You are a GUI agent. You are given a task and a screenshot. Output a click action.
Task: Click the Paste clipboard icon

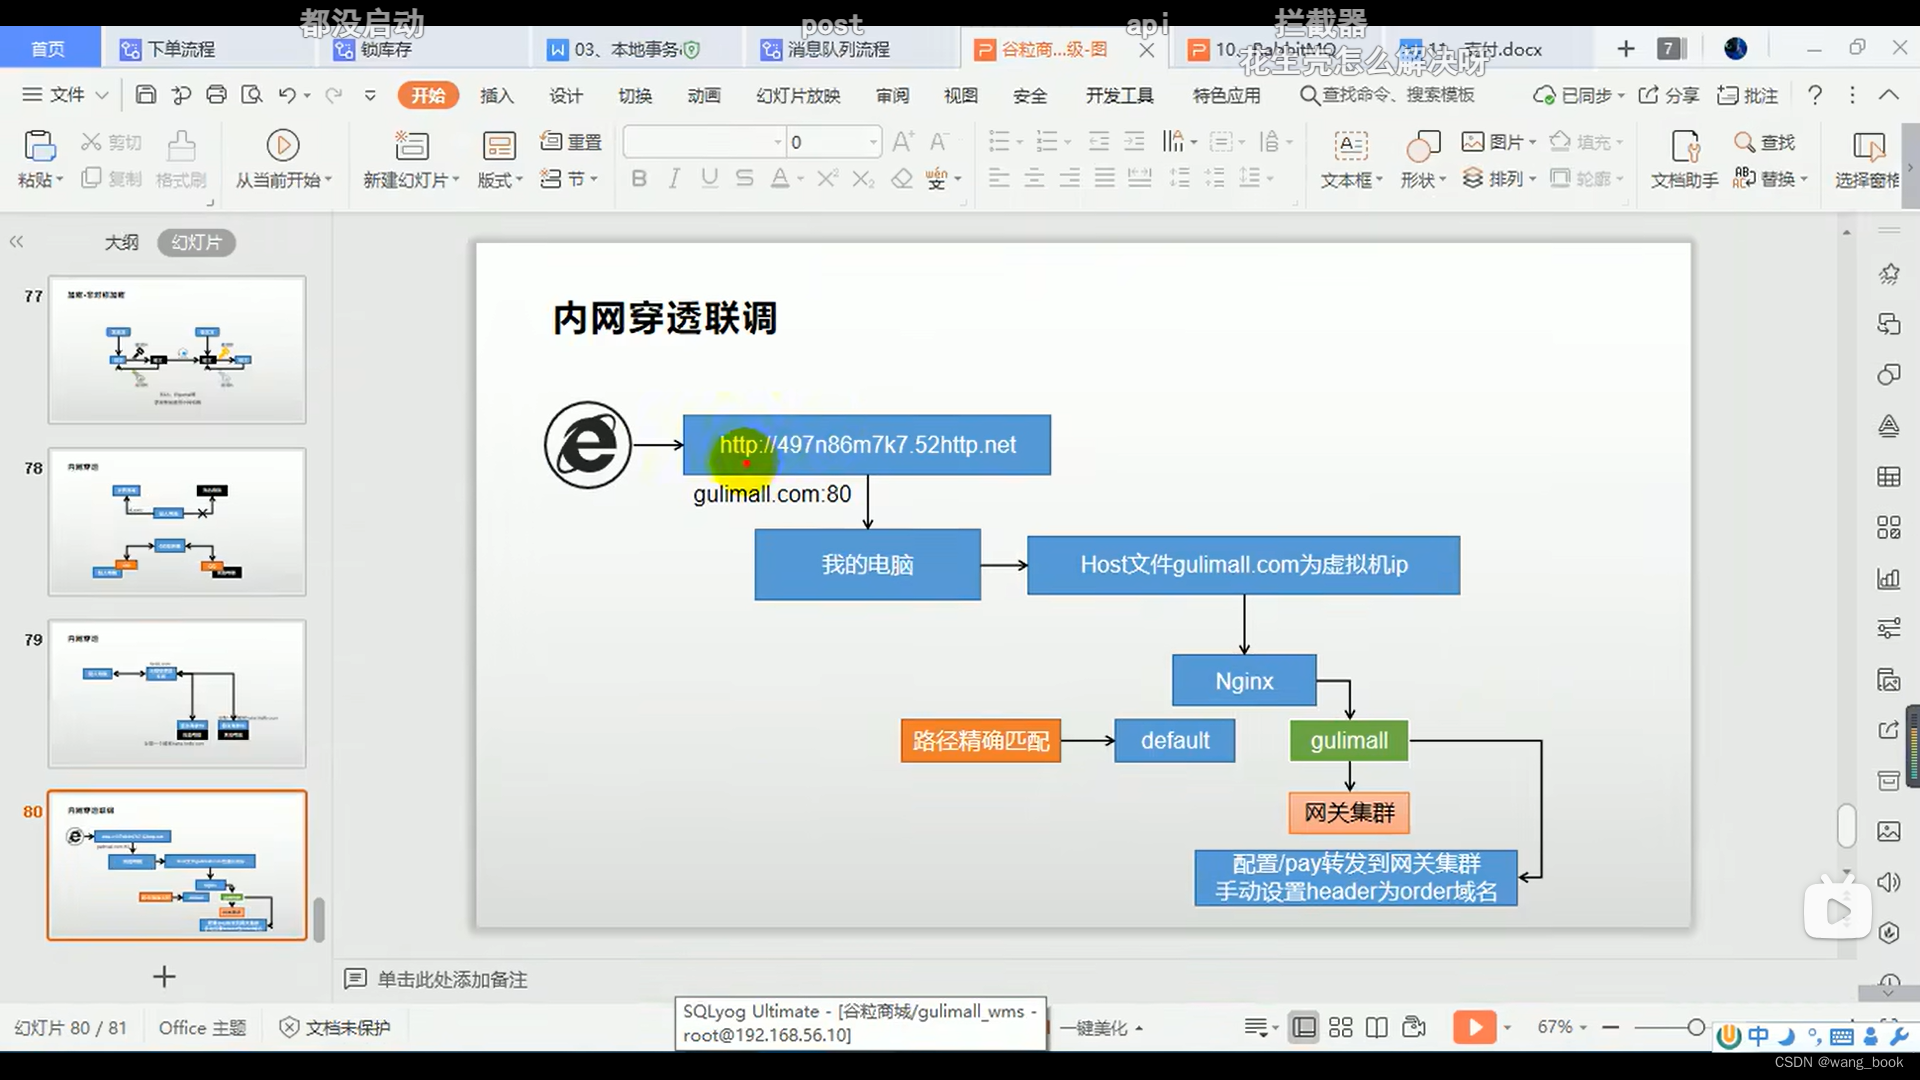point(39,146)
